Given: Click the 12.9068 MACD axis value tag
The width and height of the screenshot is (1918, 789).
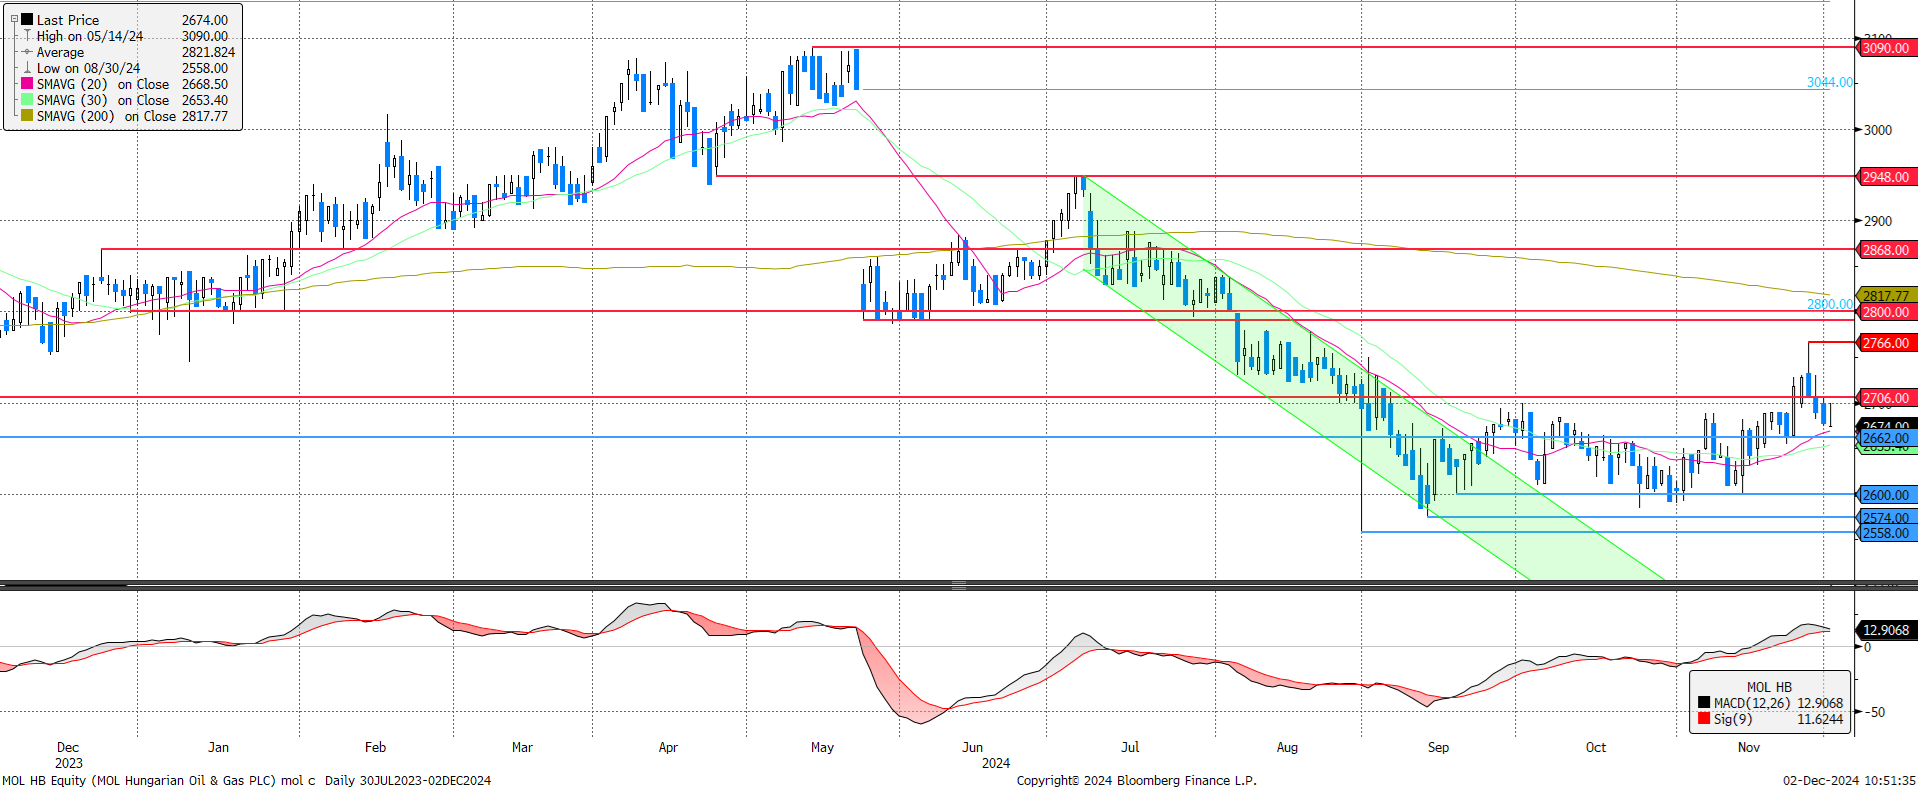Looking at the screenshot, I should pos(1886,630).
